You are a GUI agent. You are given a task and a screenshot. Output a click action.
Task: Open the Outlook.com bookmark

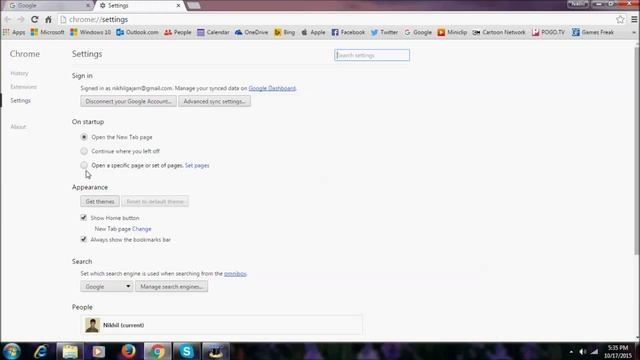137,32
